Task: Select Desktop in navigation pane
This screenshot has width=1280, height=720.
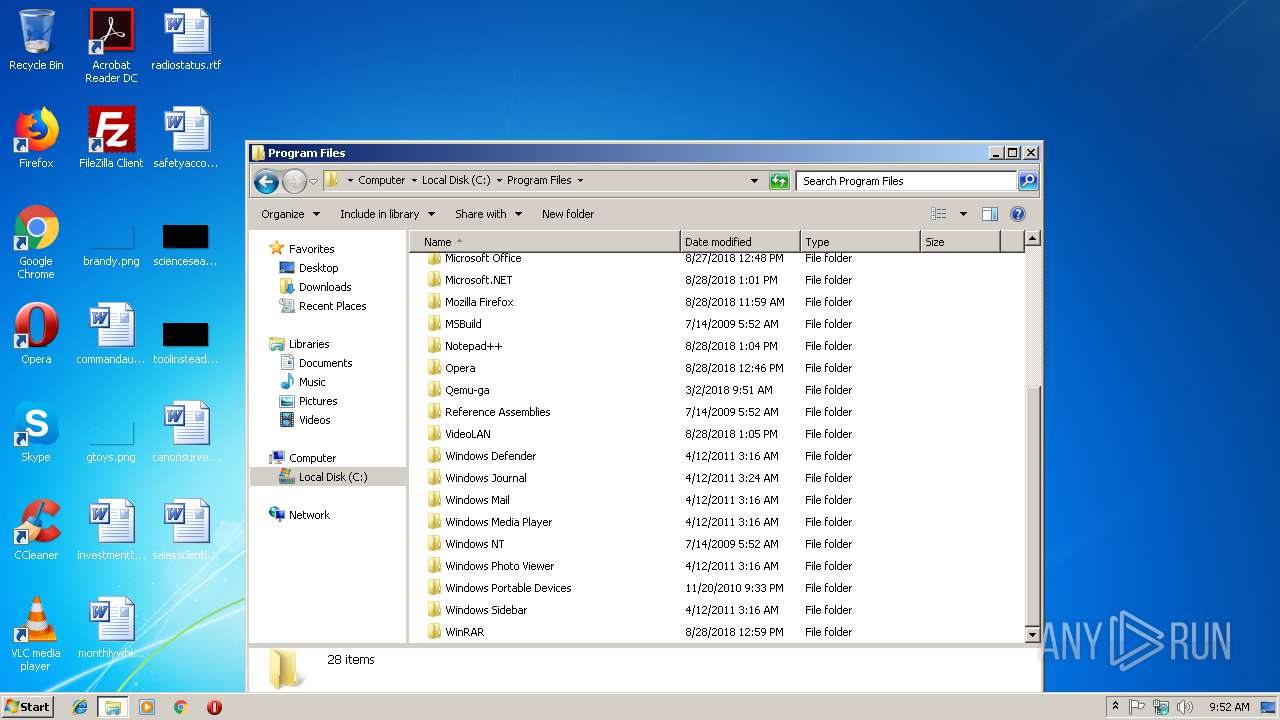Action: click(318, 268)
